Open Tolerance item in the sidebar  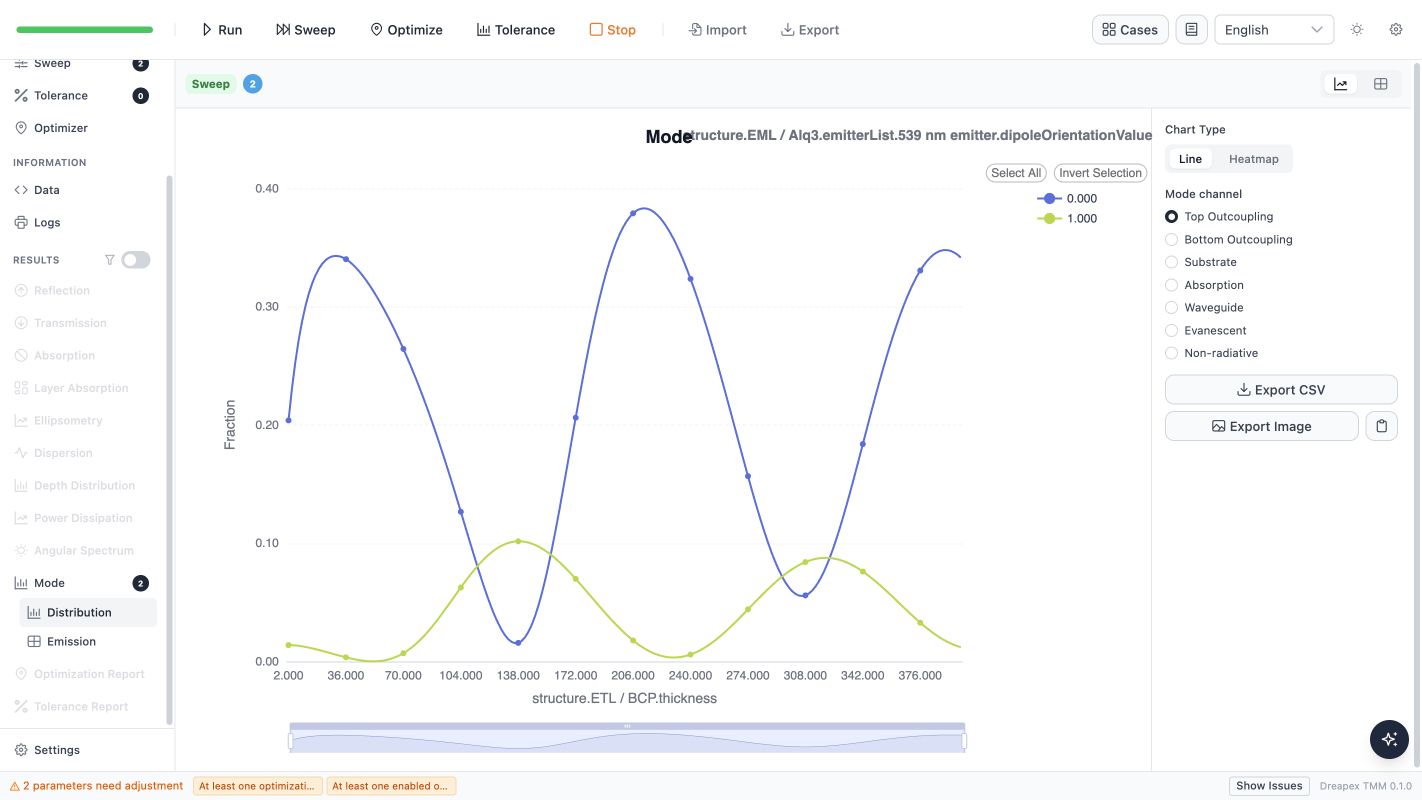[80, 96]
